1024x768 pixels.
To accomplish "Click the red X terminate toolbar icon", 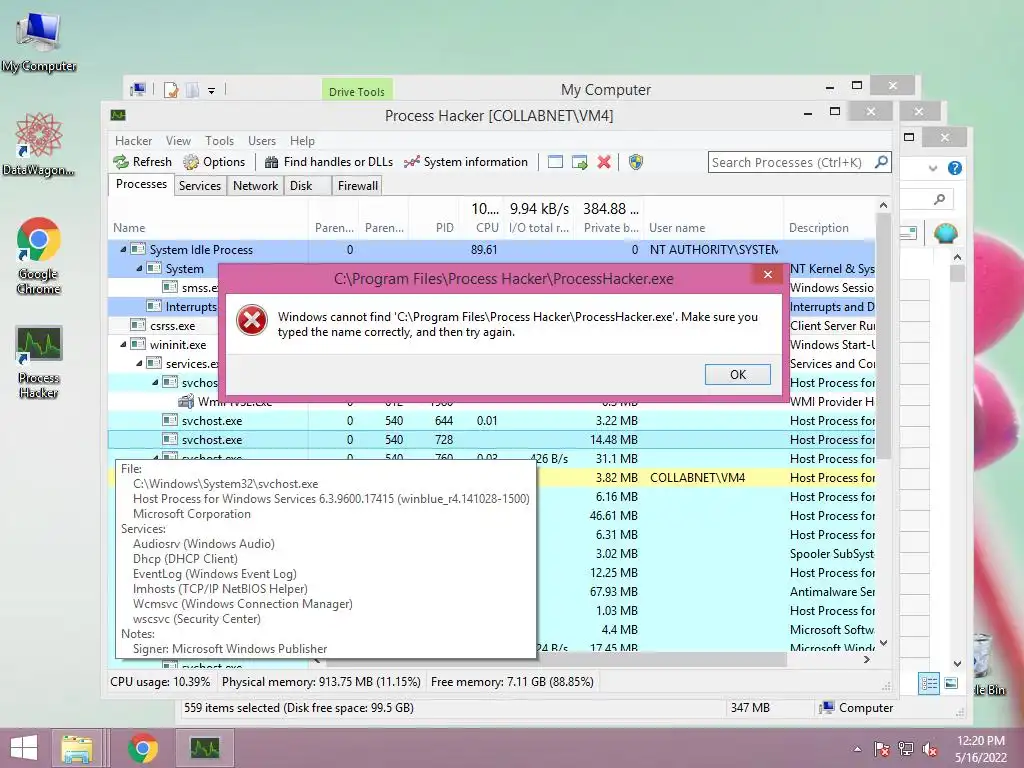I will click(604, 162).
